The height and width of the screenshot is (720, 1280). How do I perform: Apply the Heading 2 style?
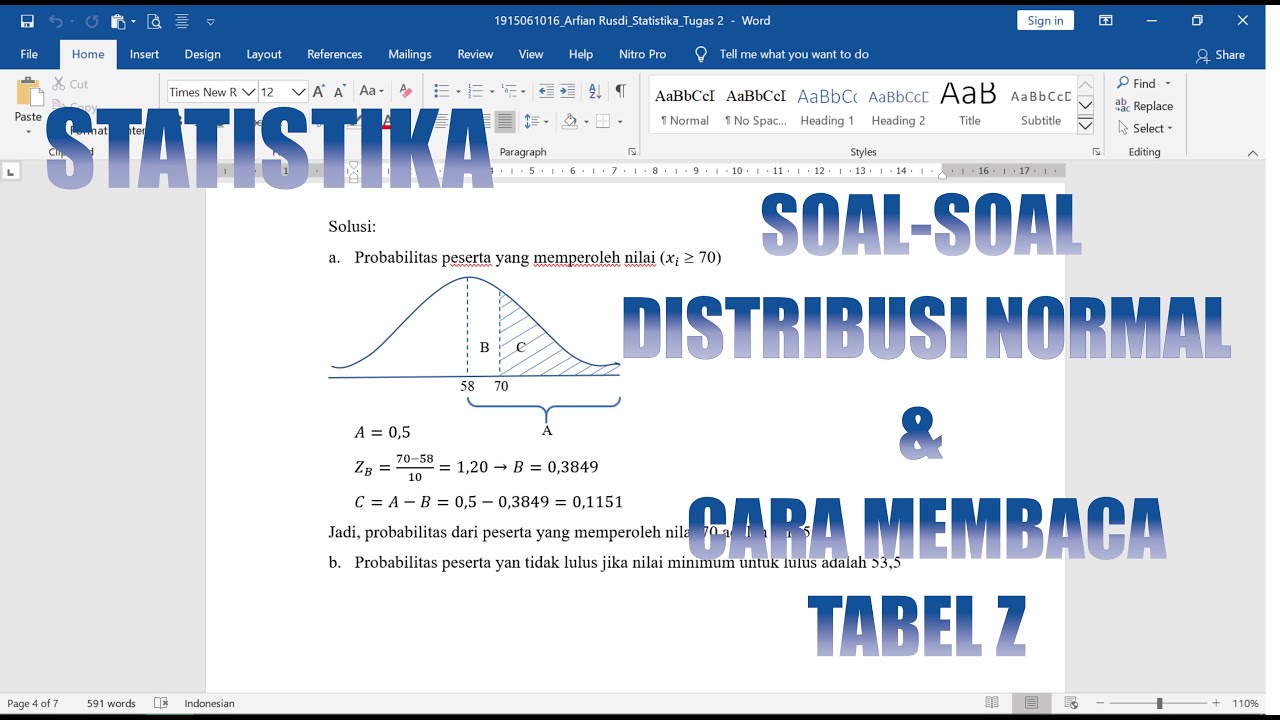[x=898, y=105]
